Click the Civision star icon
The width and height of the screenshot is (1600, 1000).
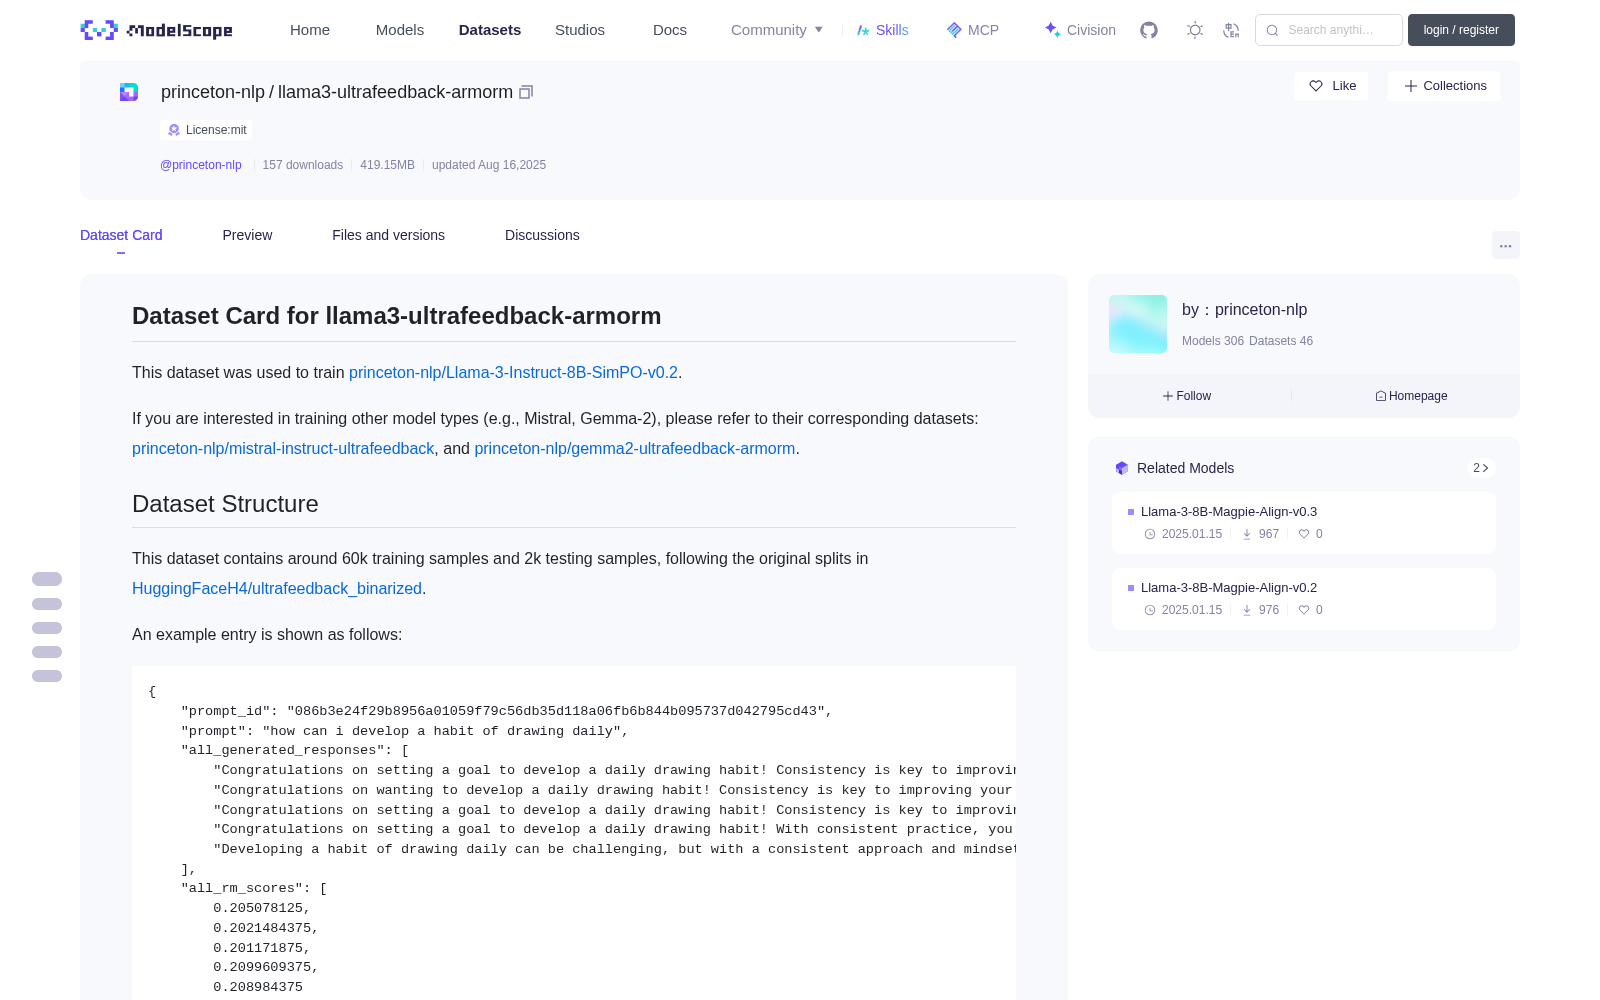[x=1052, y=30]
